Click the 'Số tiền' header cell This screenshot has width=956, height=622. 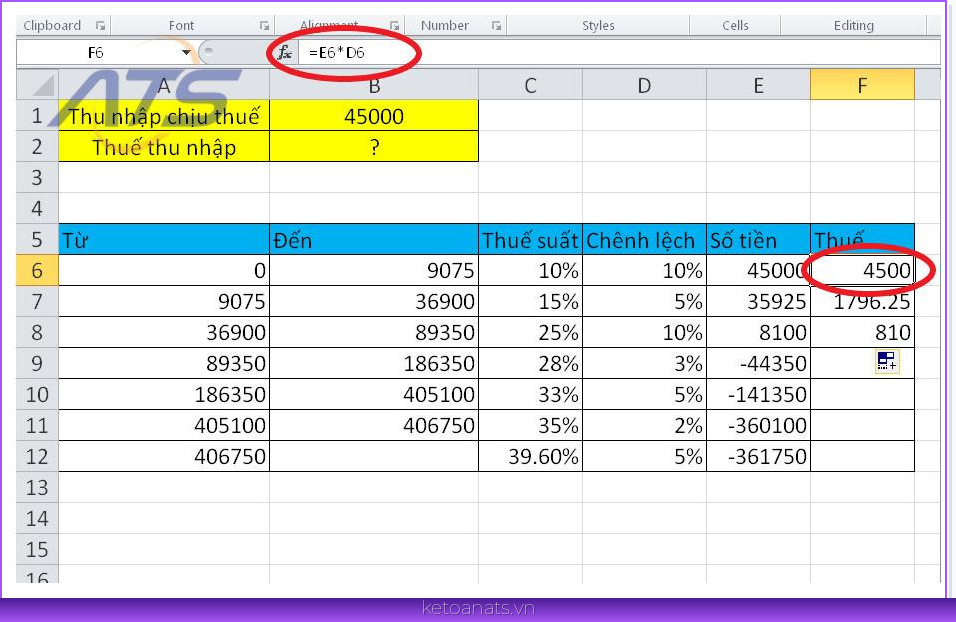758,240
